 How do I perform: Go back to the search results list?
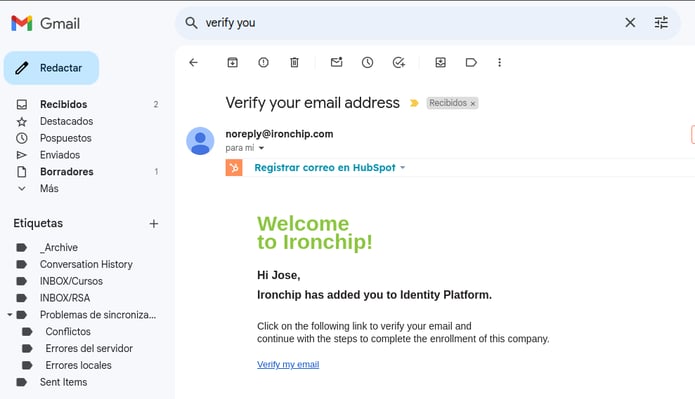click(x=193, y=63)
